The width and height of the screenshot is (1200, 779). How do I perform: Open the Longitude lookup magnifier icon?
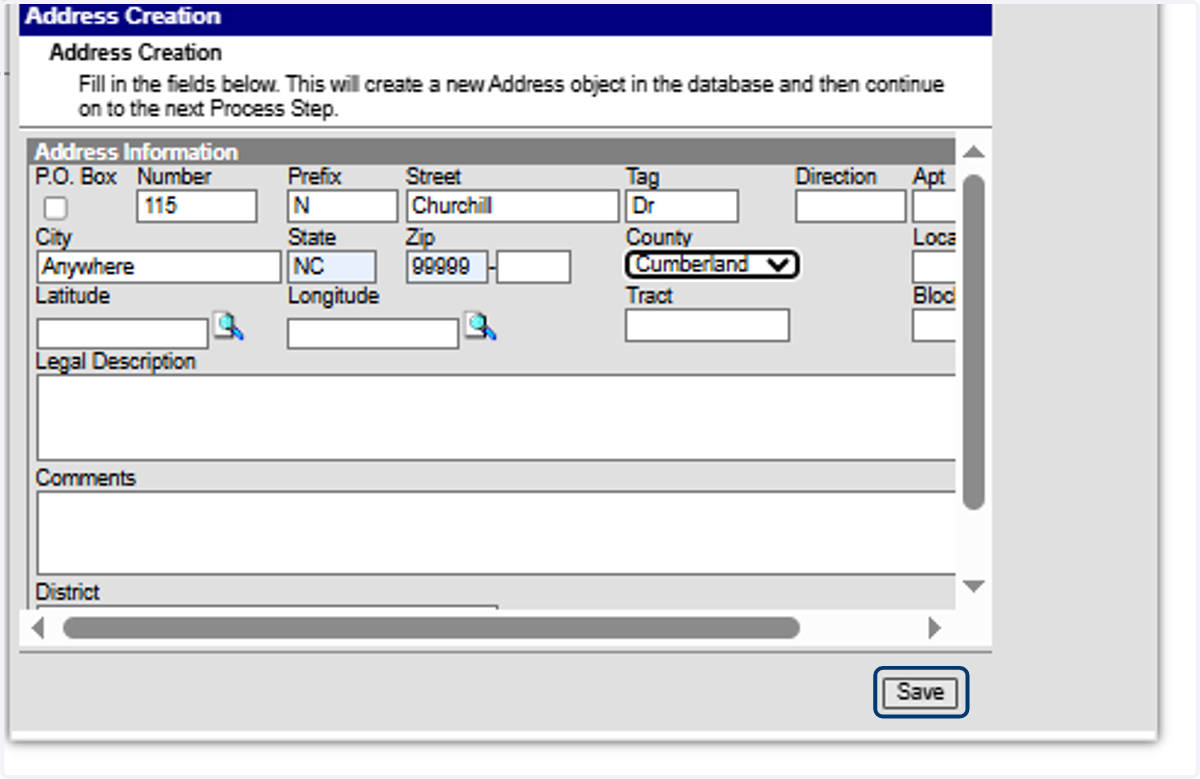tap(481, 326)
